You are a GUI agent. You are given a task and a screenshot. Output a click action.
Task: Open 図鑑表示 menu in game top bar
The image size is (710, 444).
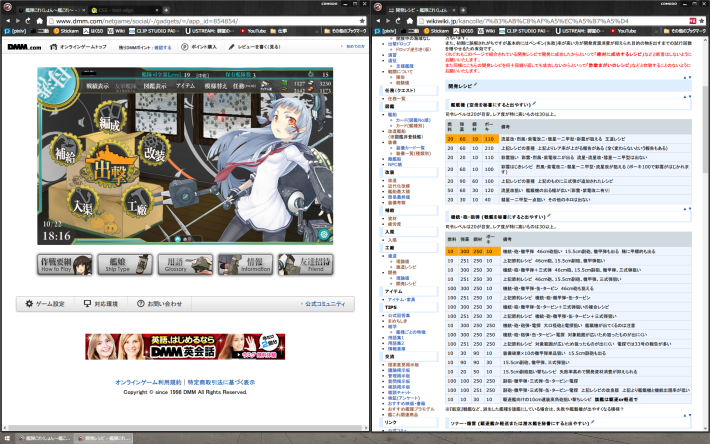pyautogui.click(x=155, y=86)
